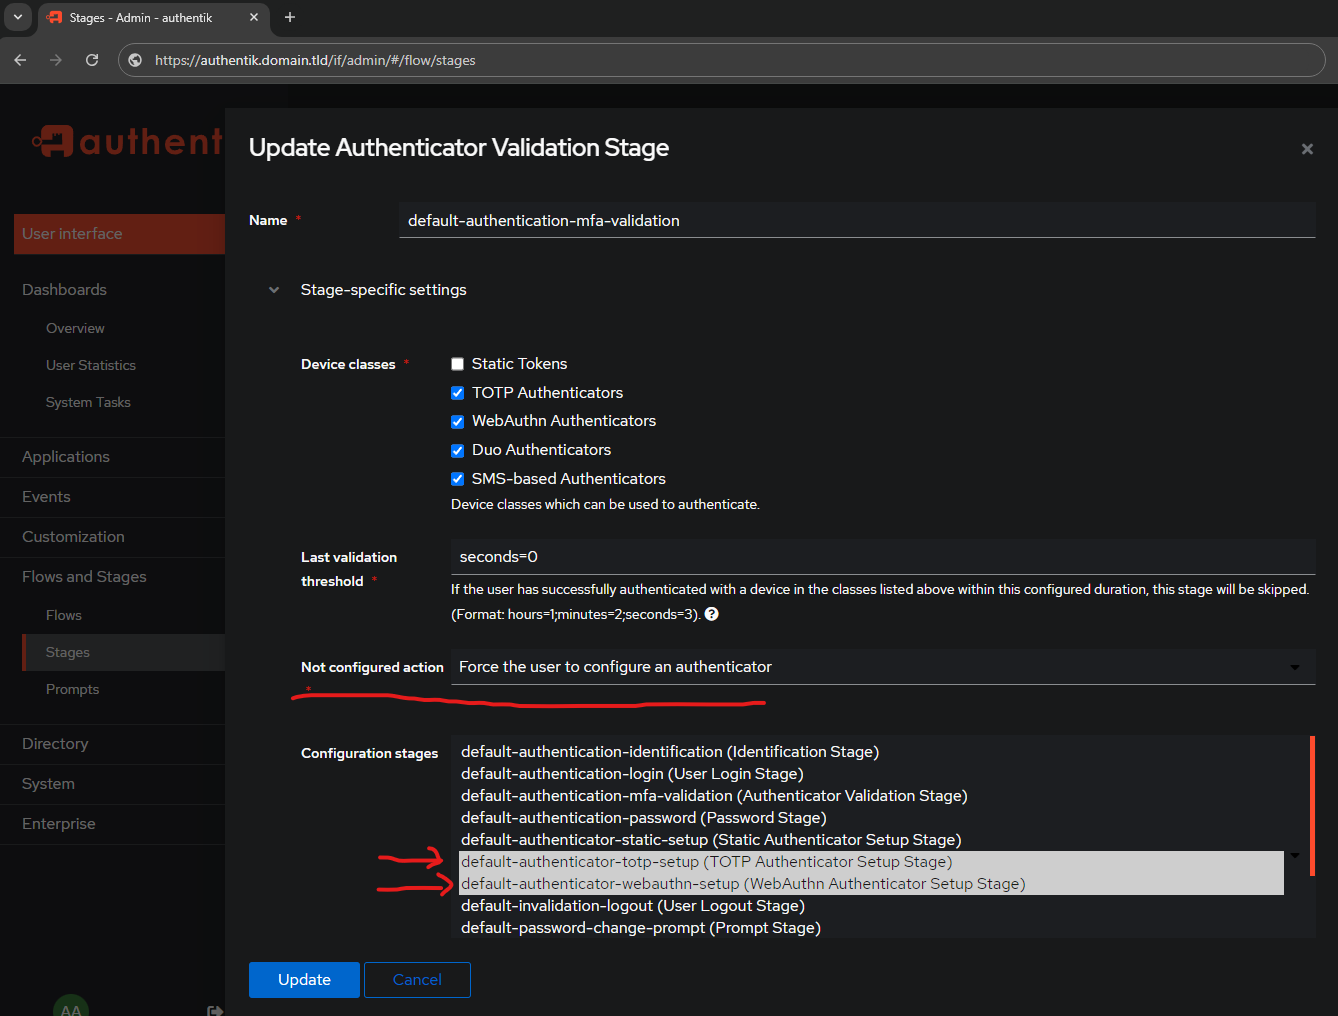Close the Update Authenticator Validation Stage dialog
1338x1016 pixels.
(x=1307, y=149)
